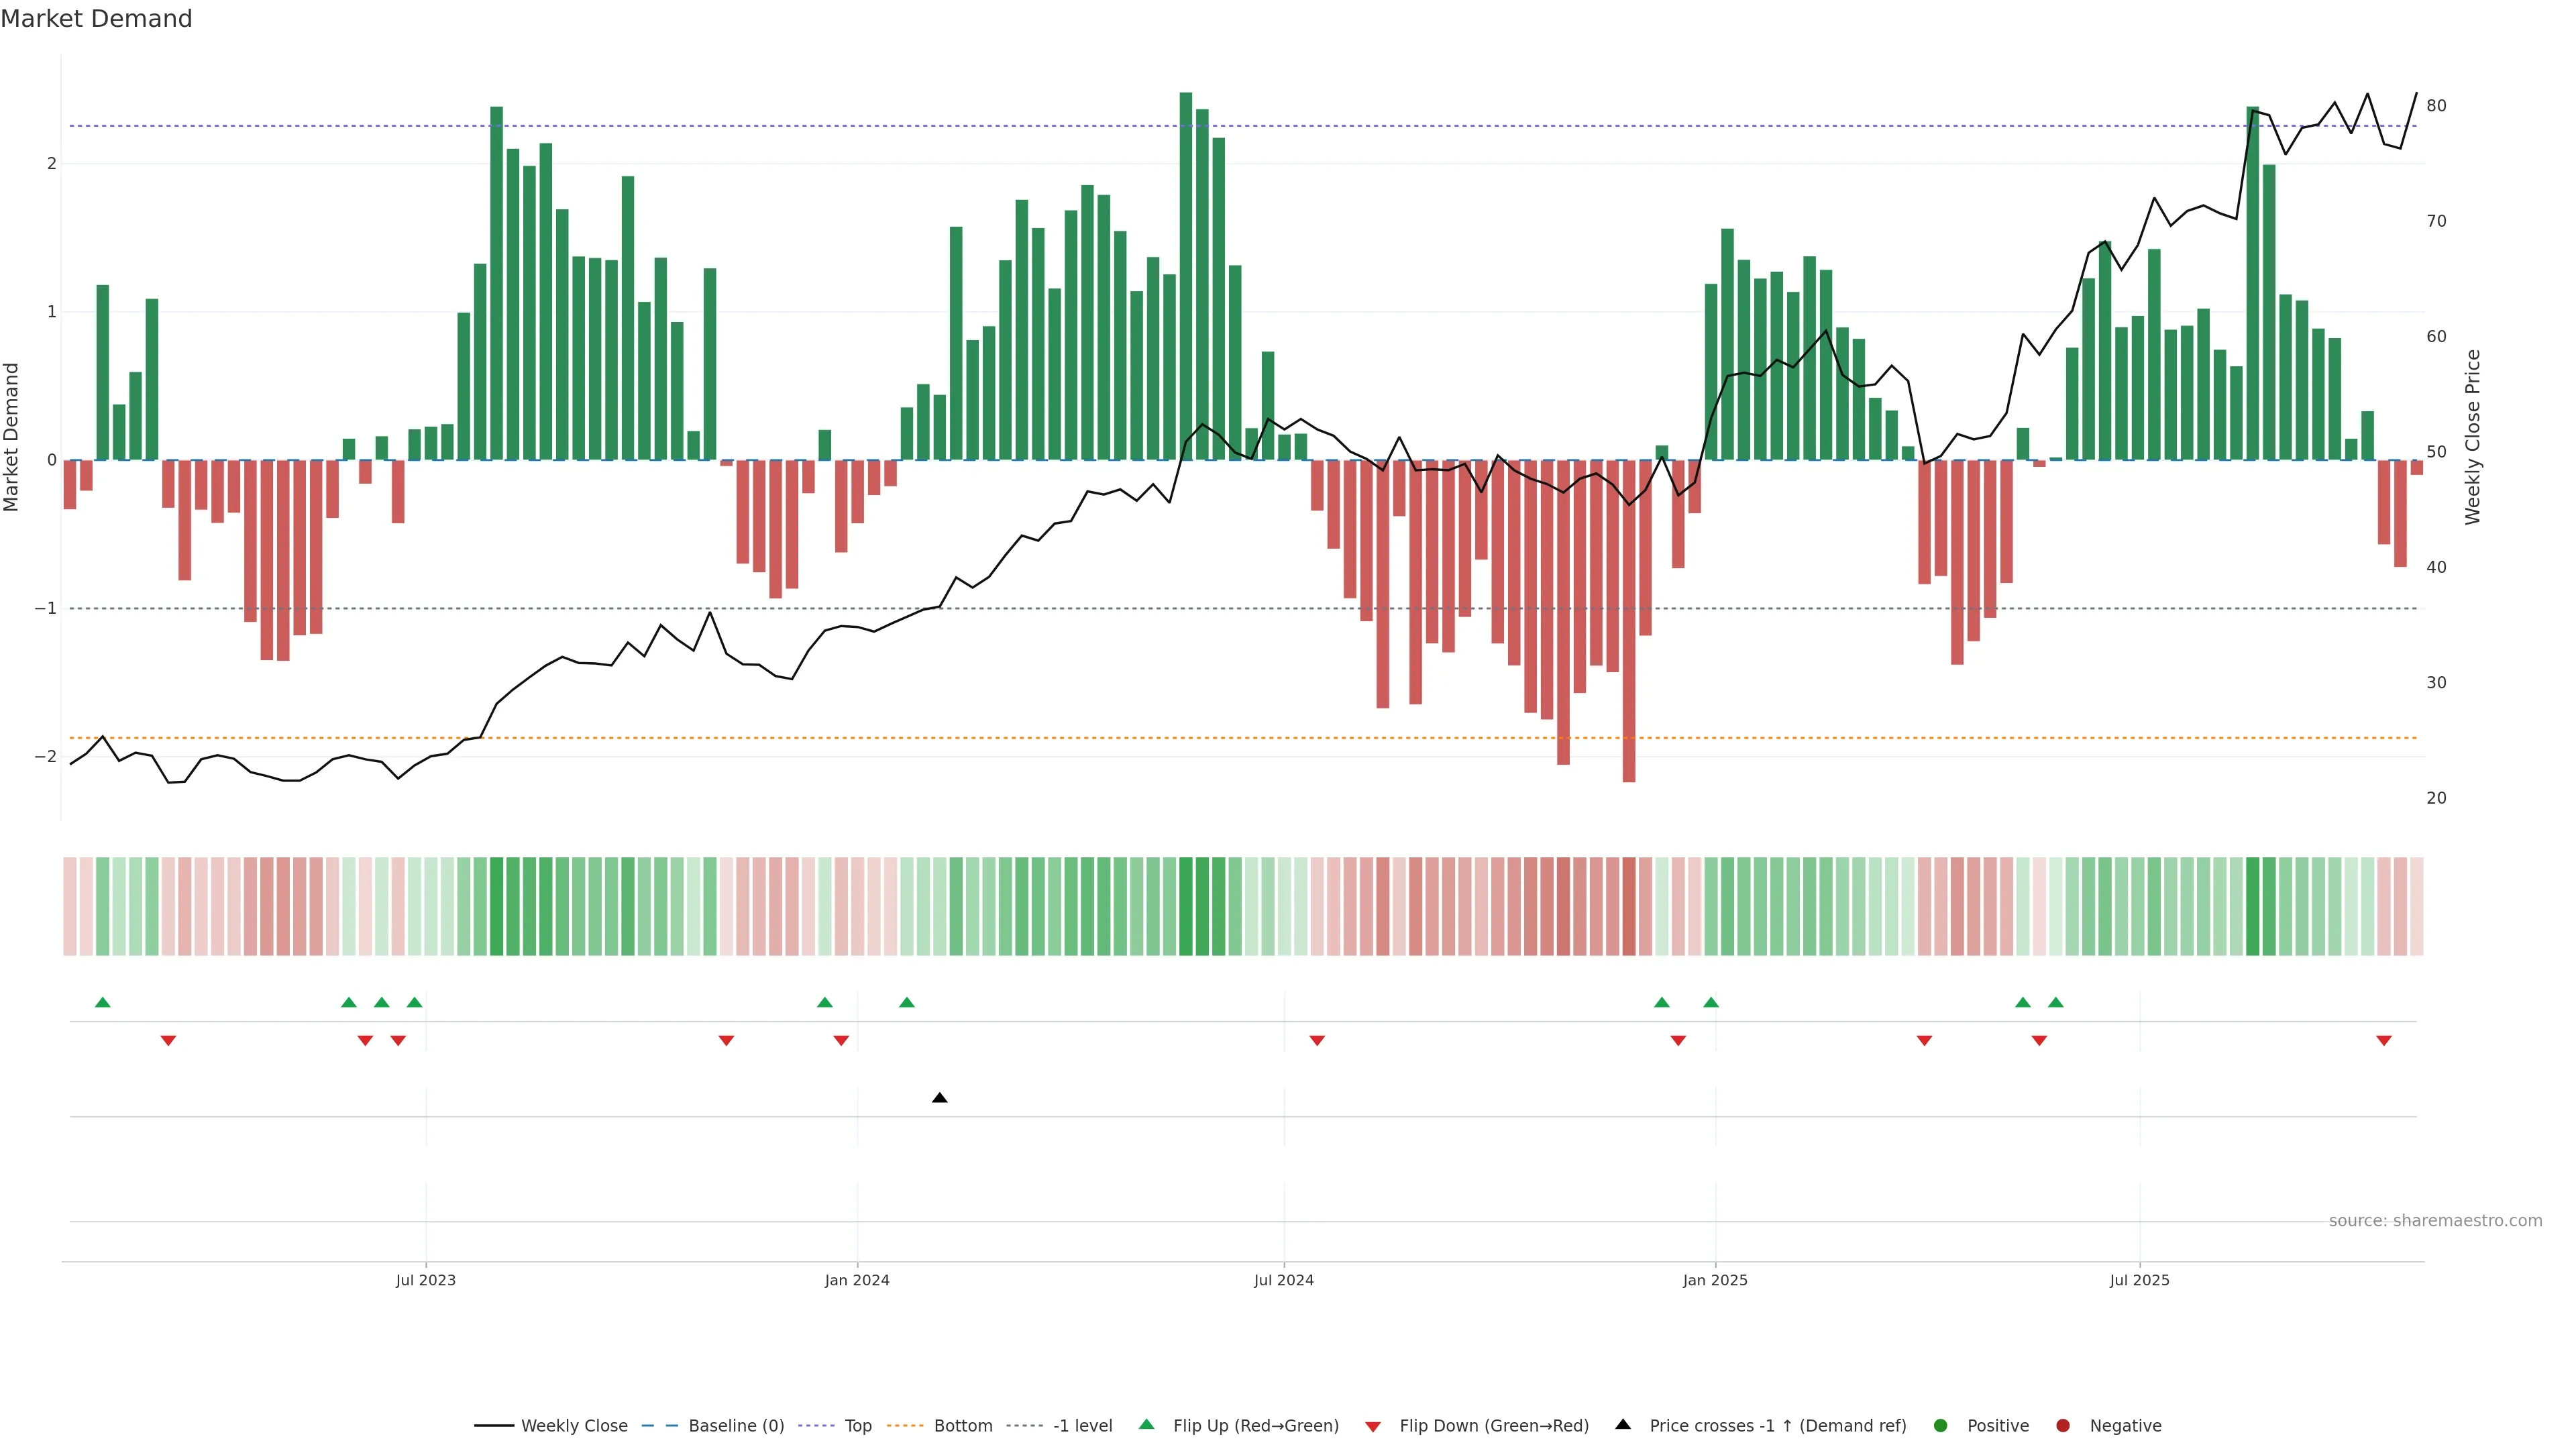Click the first green flip-up marker on the left
The image size is (2576, 1449).
point(102,1002)
